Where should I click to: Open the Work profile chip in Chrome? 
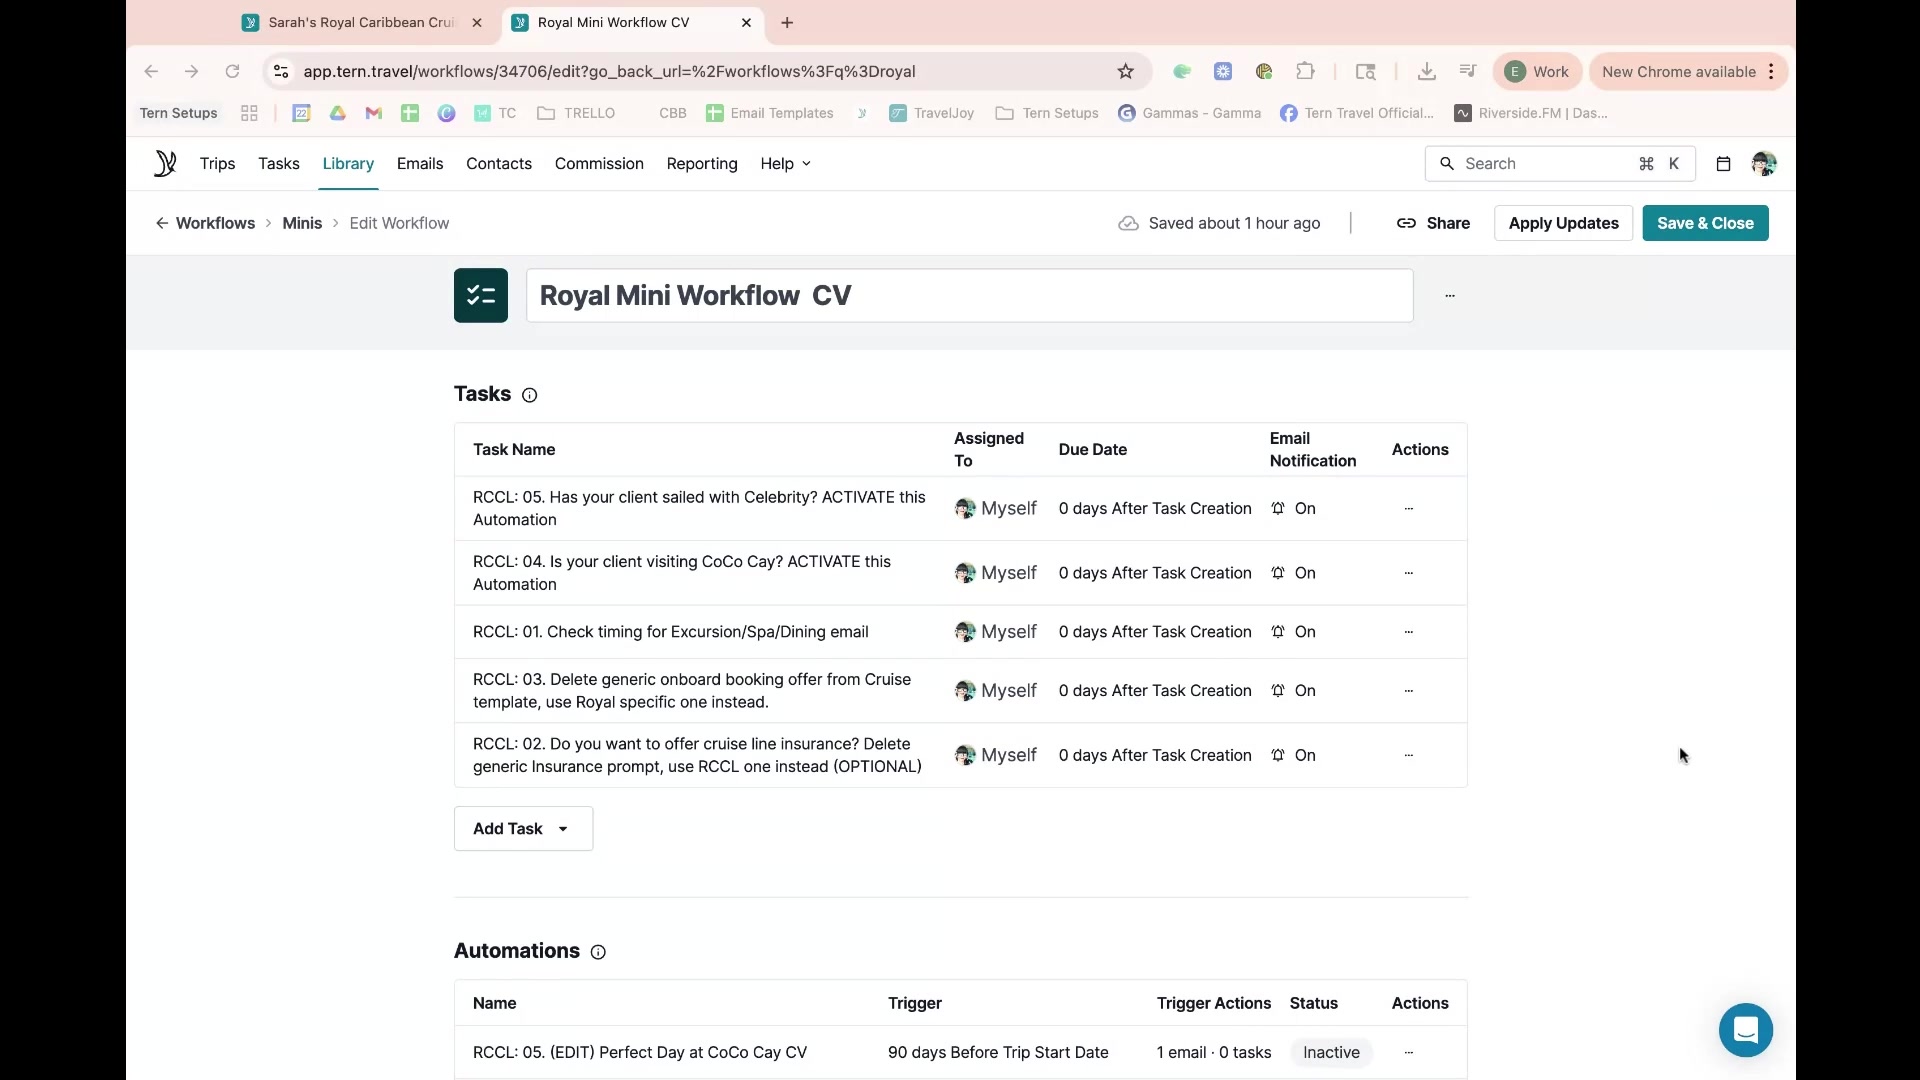(x=1537, y=71)
